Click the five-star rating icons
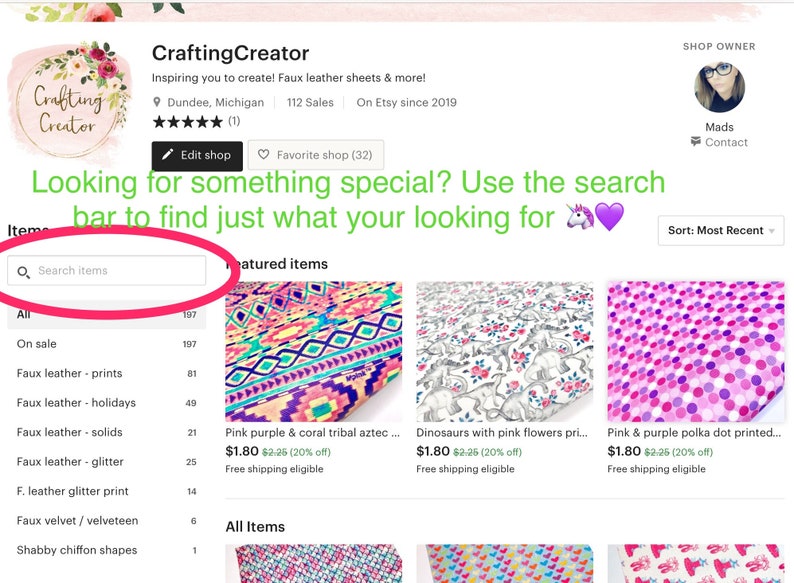This screenshot has width=794, height=583. pos(187,122)
